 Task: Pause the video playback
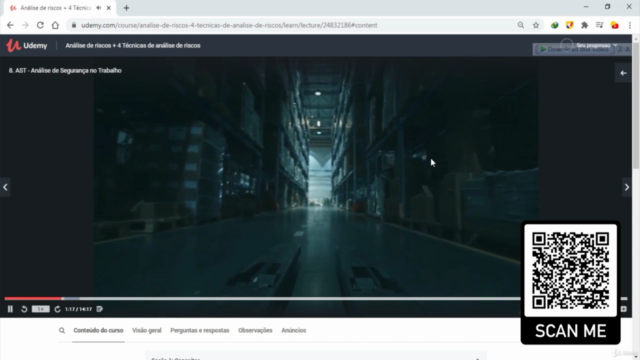coord(10,309)
